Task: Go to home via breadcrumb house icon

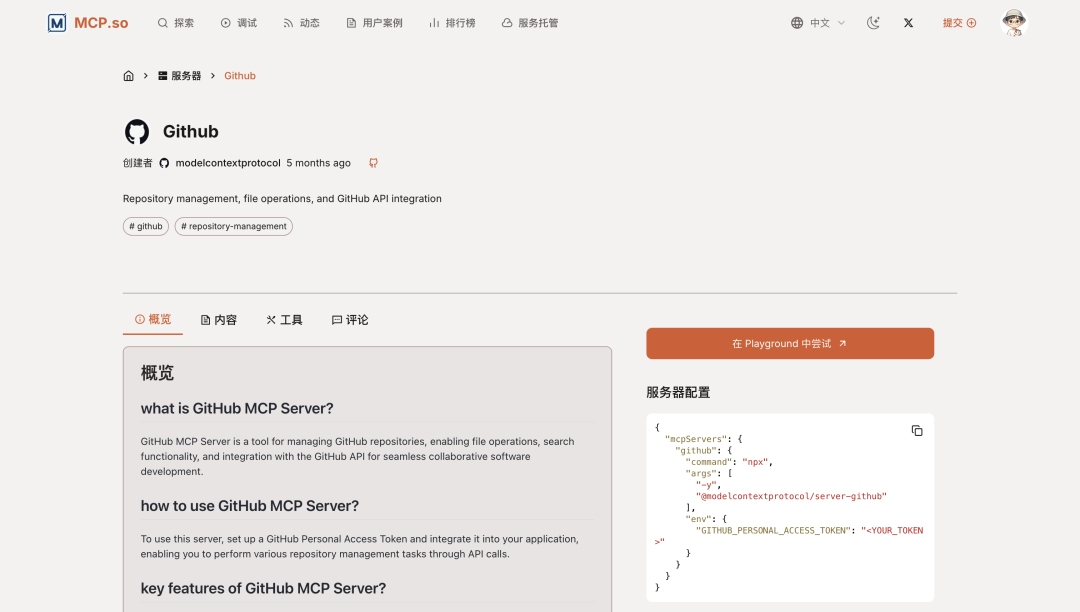Action: 128,76
